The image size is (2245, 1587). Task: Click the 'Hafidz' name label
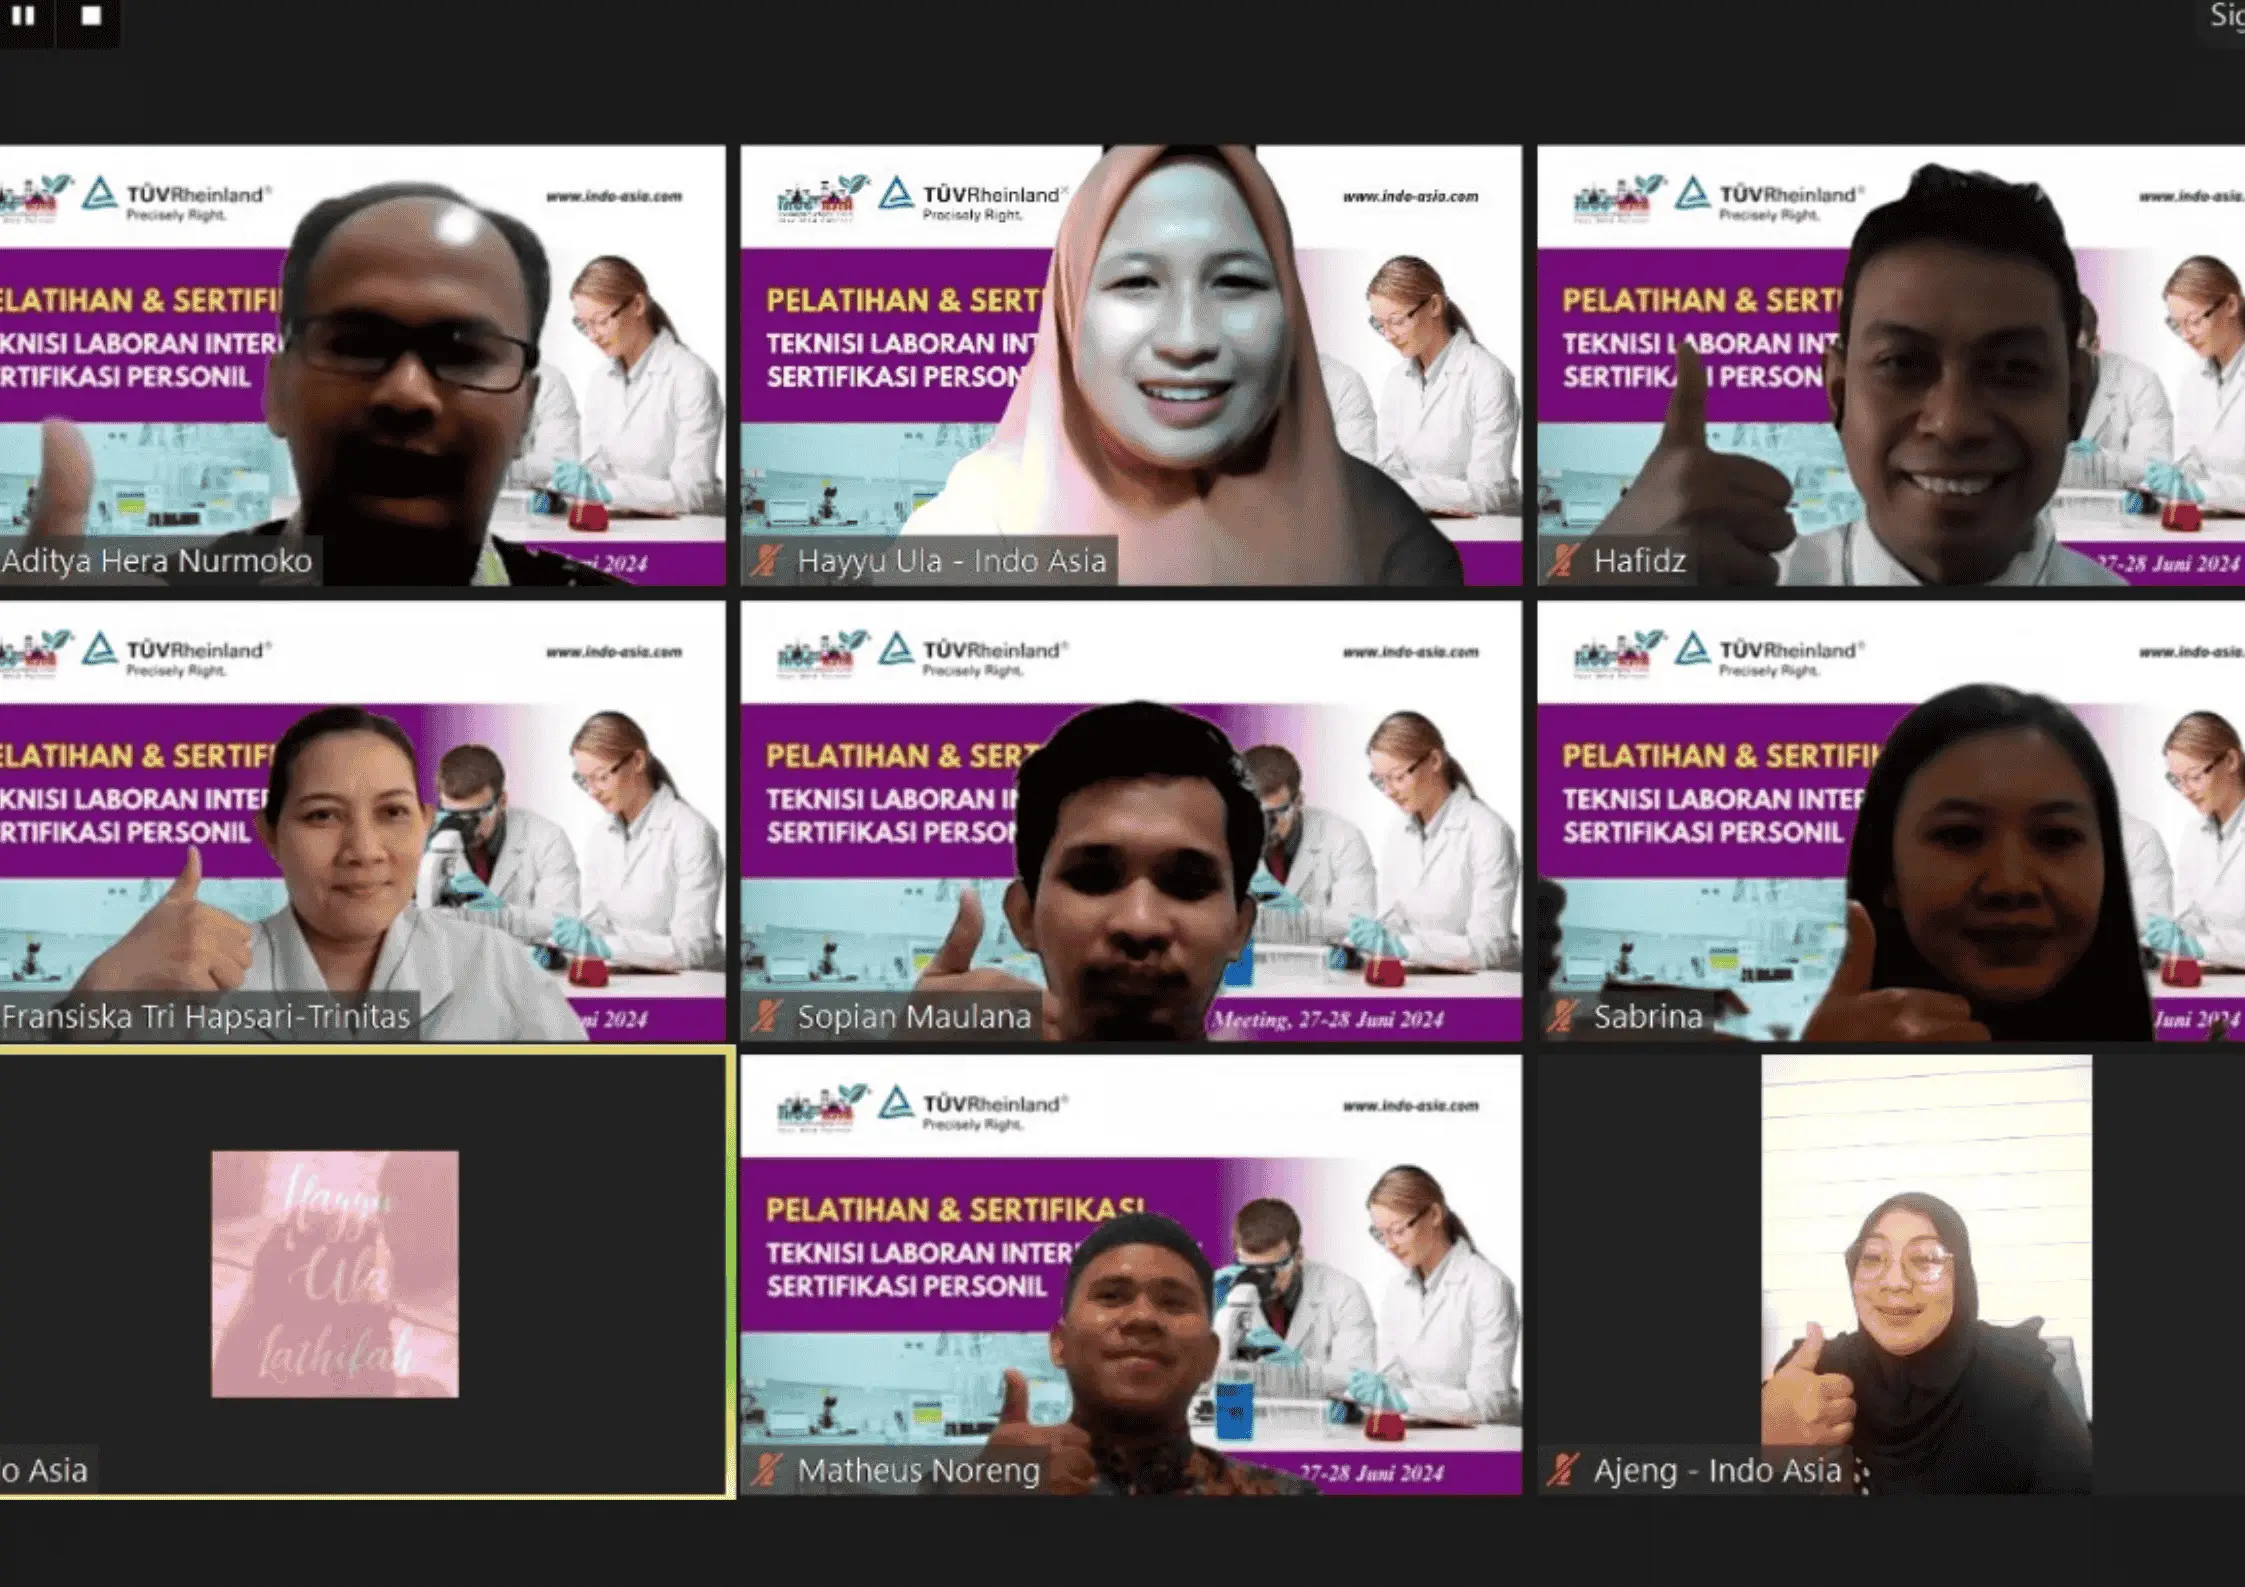[1640, 561]
